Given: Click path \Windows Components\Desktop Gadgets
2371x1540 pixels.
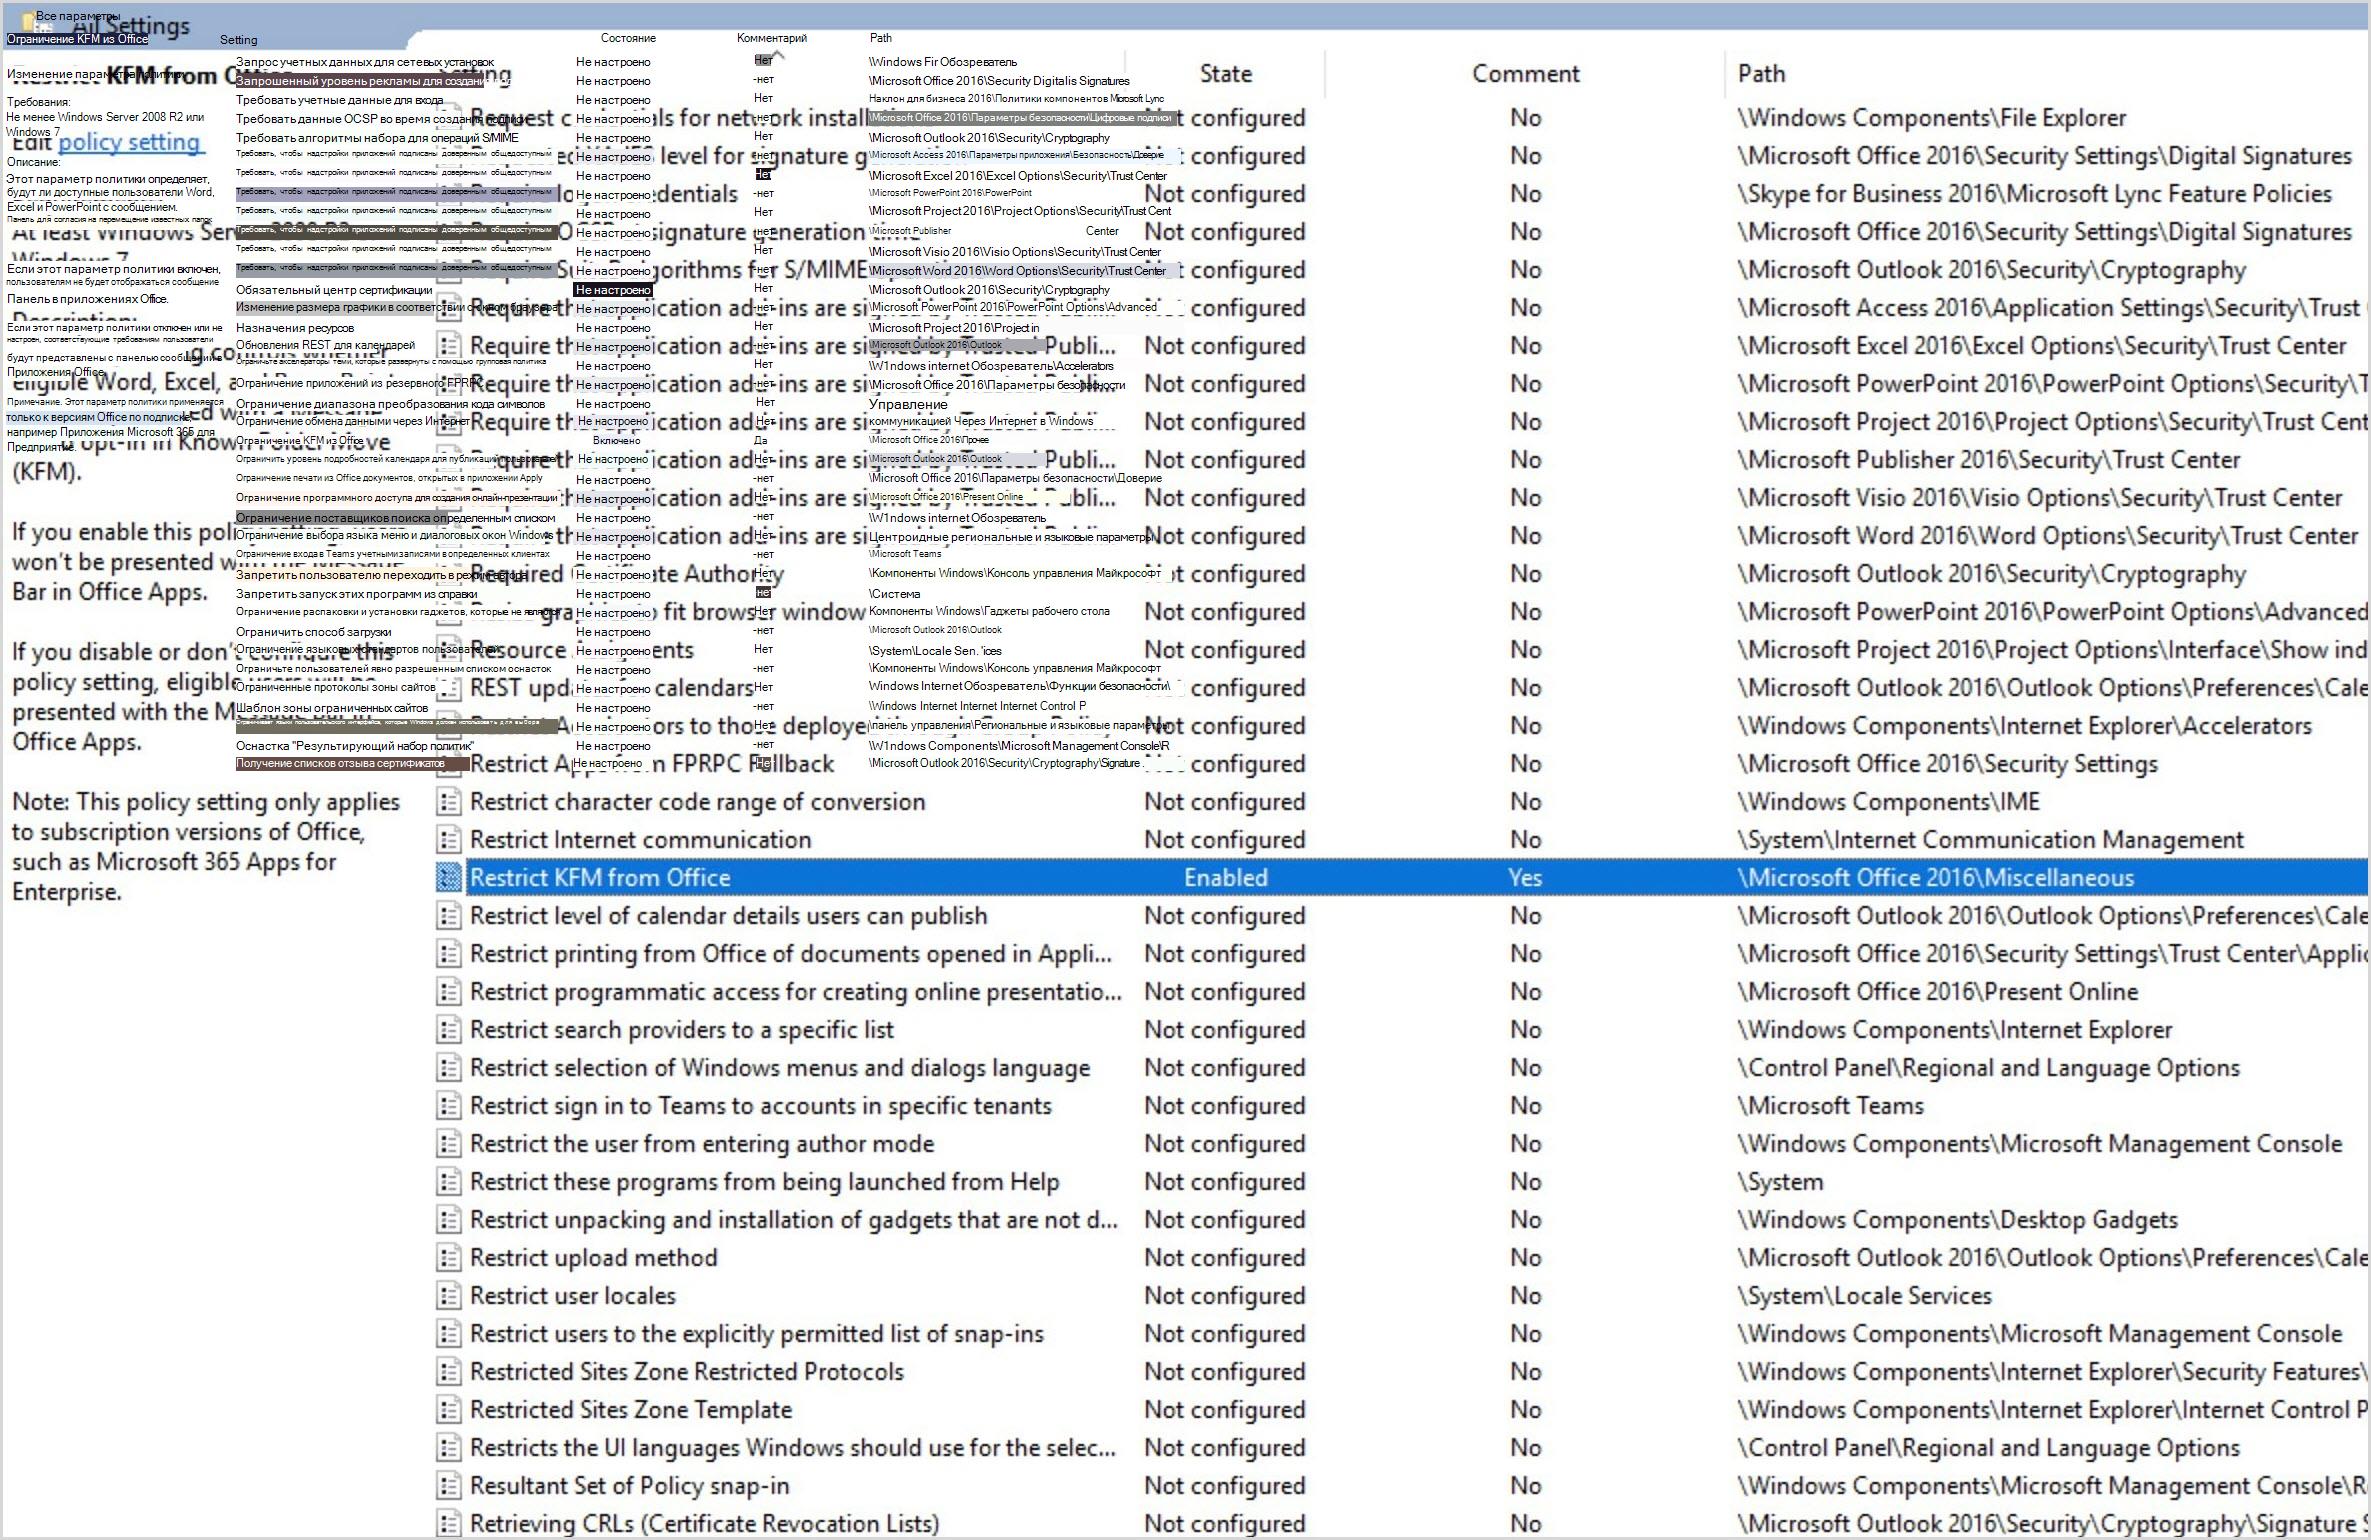Looking at the screenshot, I should 1957,1220.
